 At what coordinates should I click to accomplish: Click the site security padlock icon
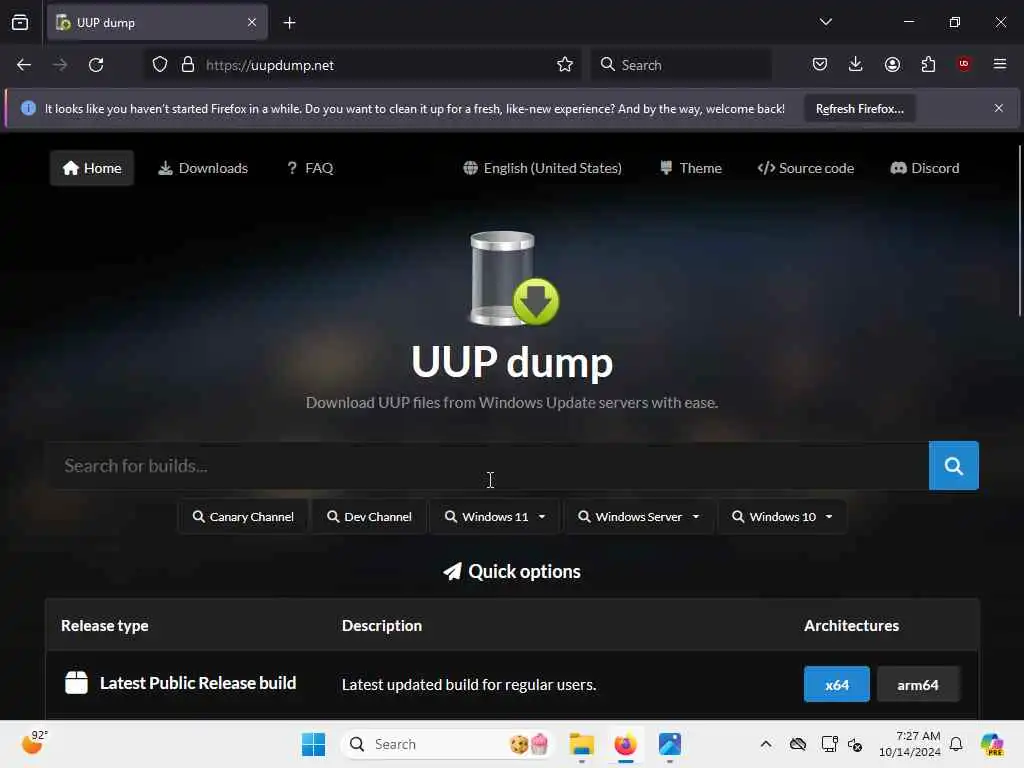(x=187, y=65)
